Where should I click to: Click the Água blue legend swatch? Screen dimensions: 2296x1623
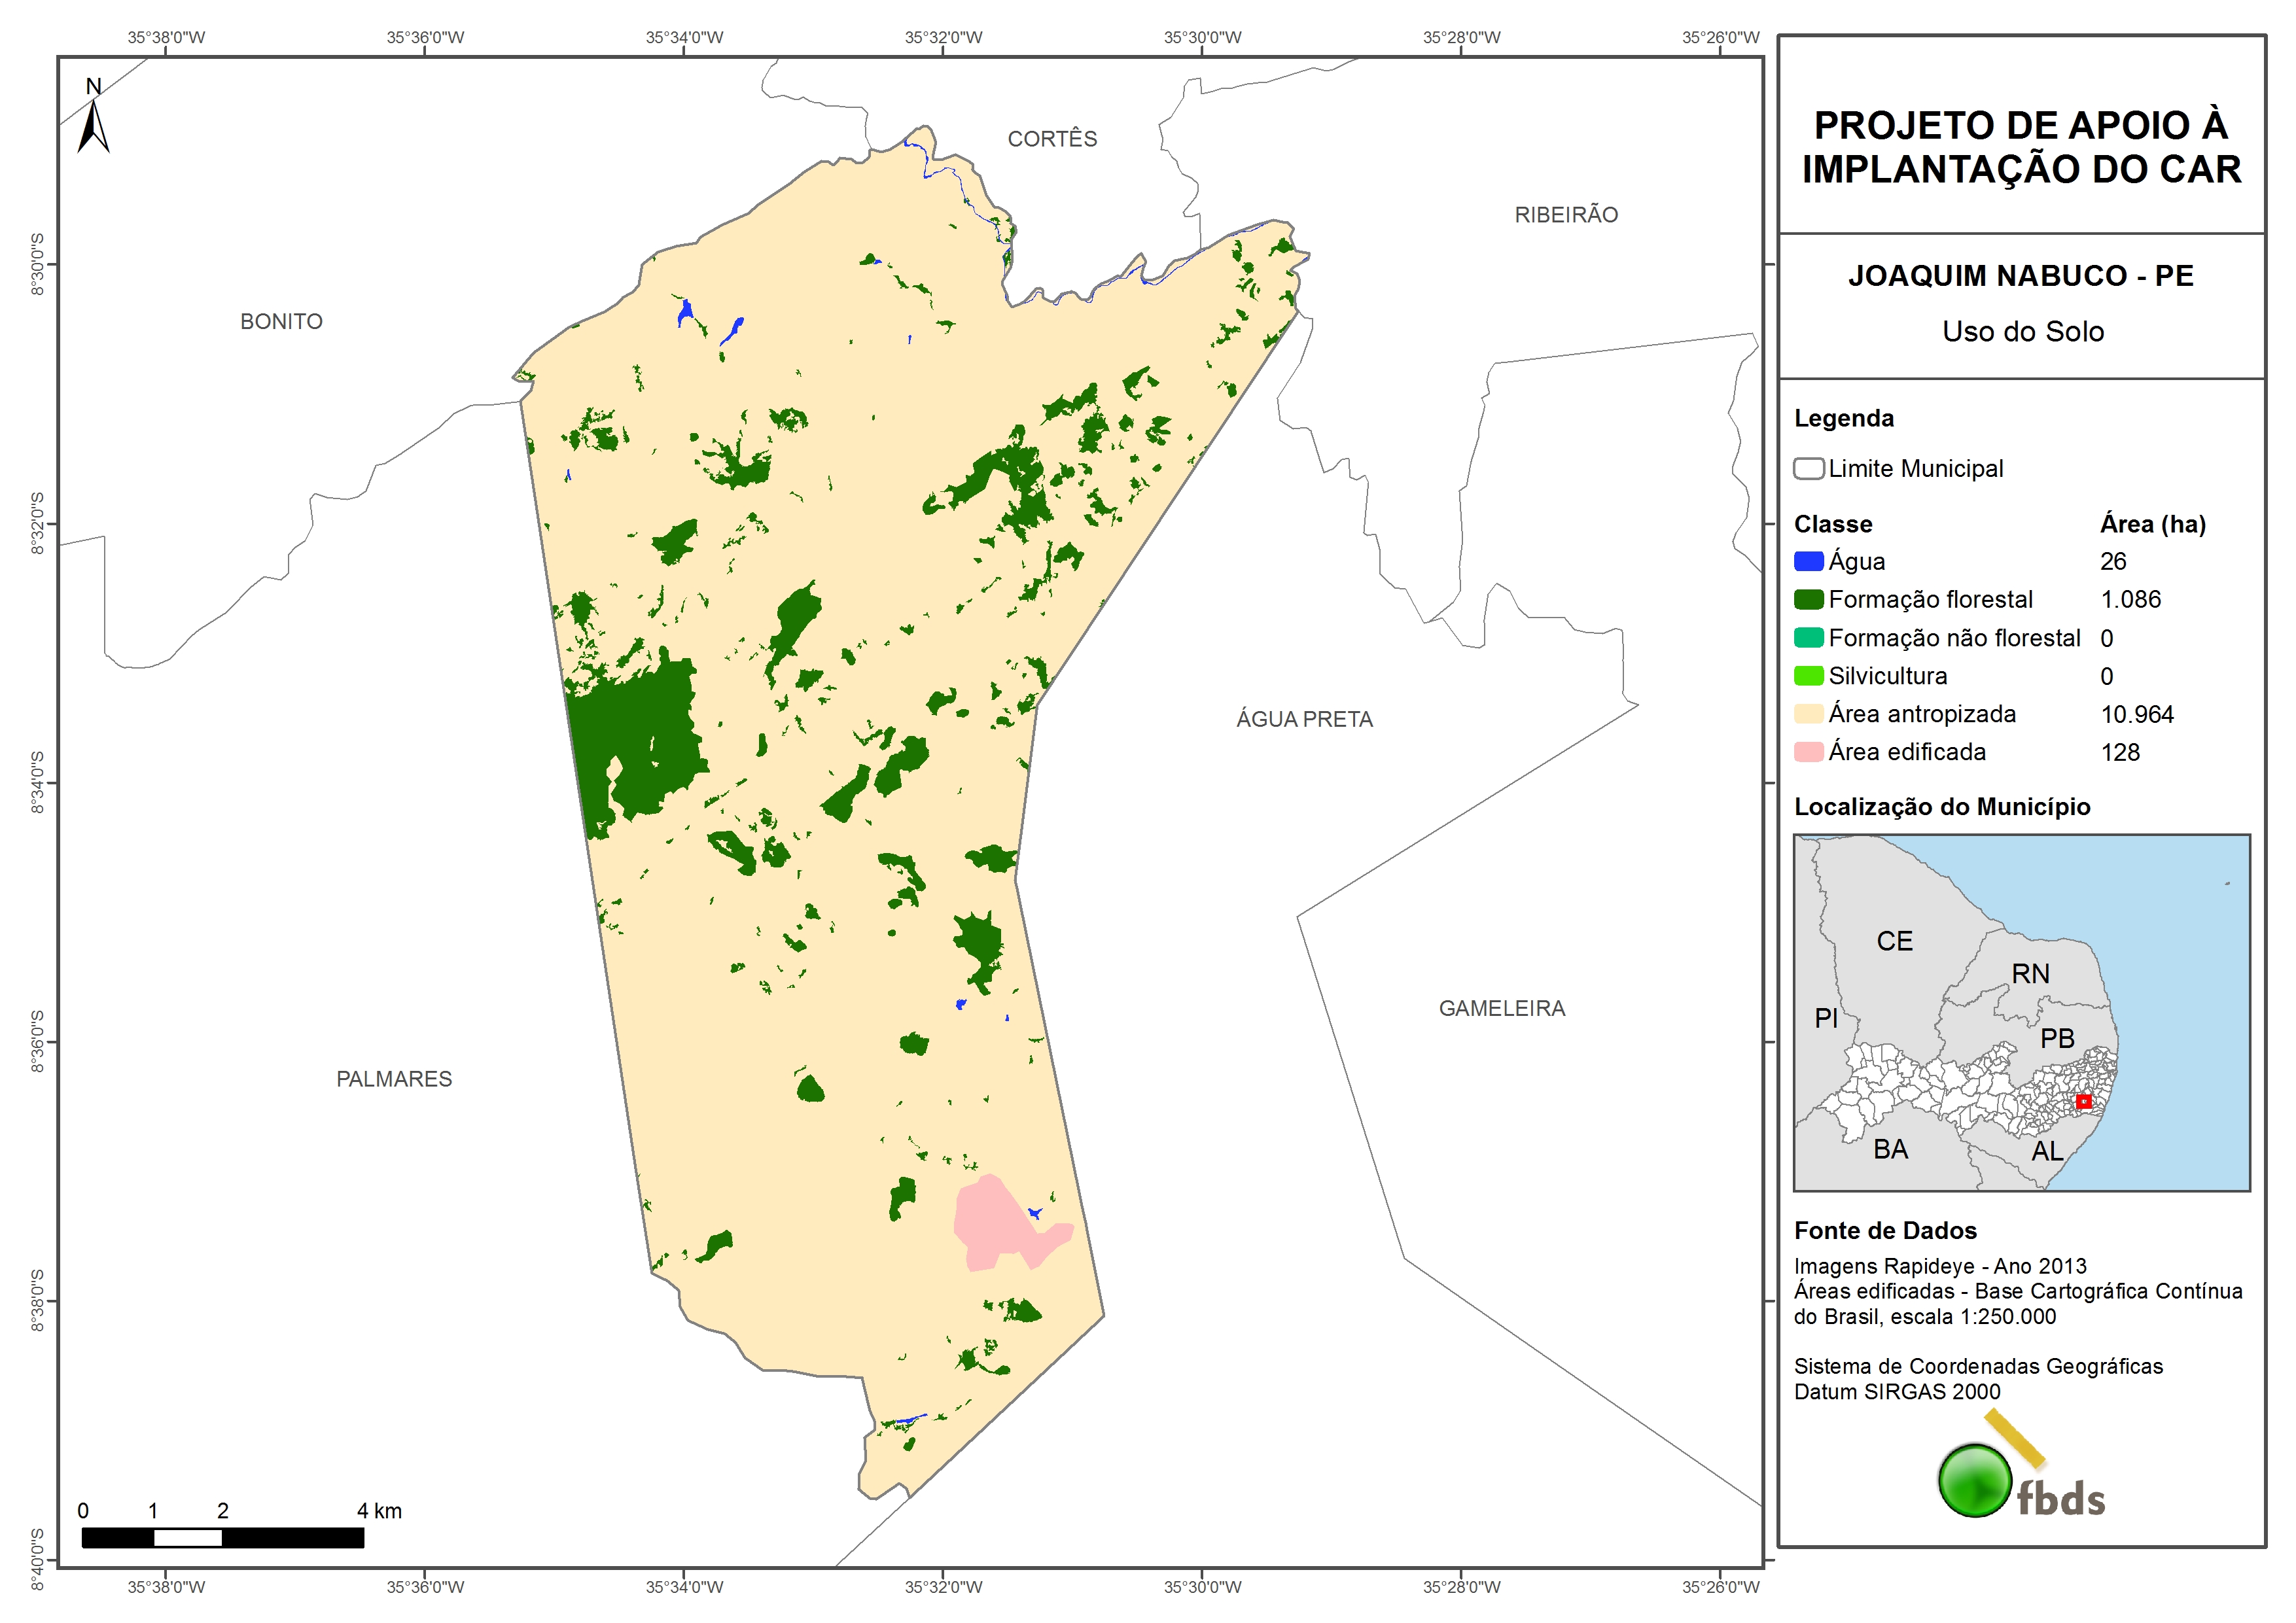tap(1808, 561)
